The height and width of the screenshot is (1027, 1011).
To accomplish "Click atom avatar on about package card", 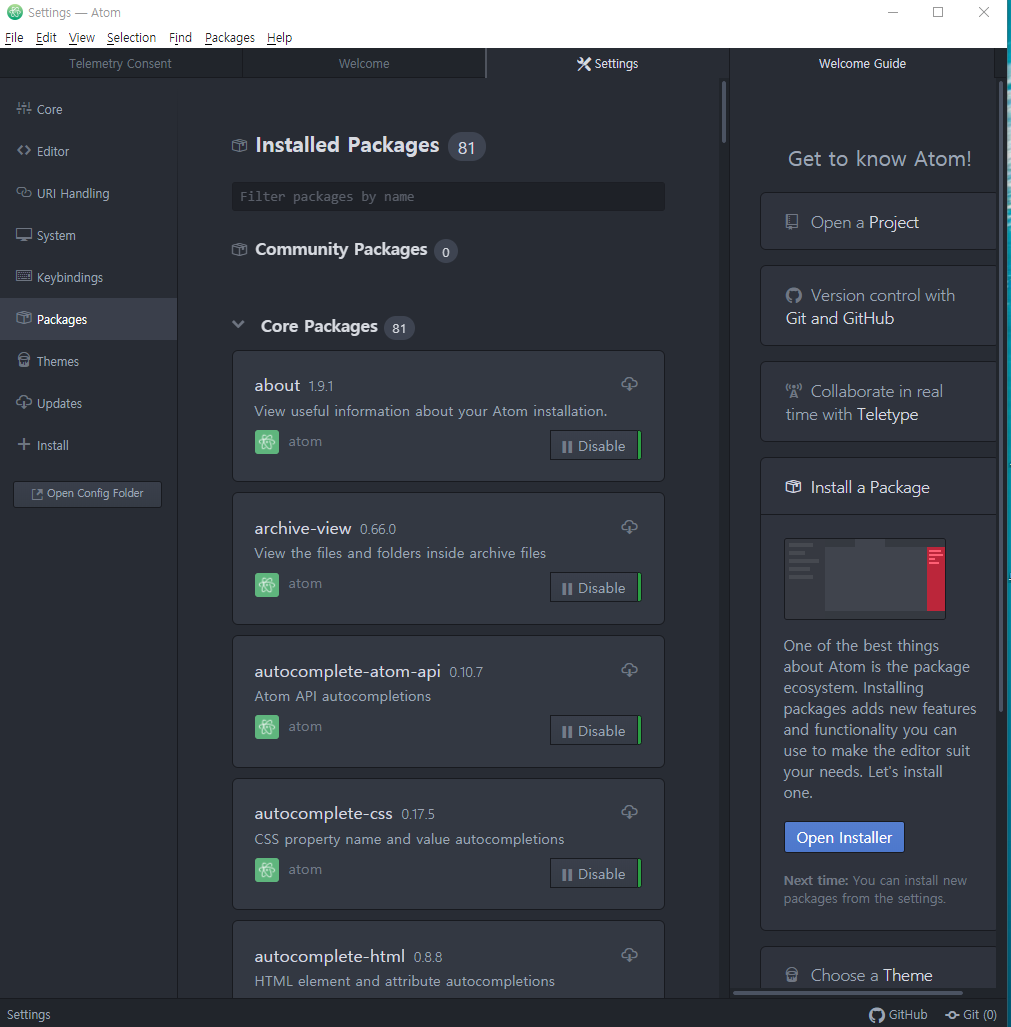I will [x=267, y=442].
